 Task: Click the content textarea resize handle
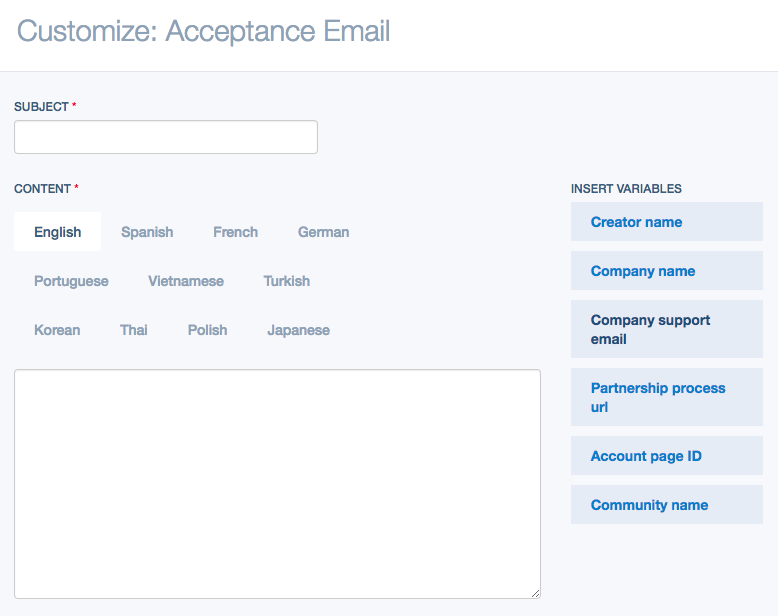[535, 593]
